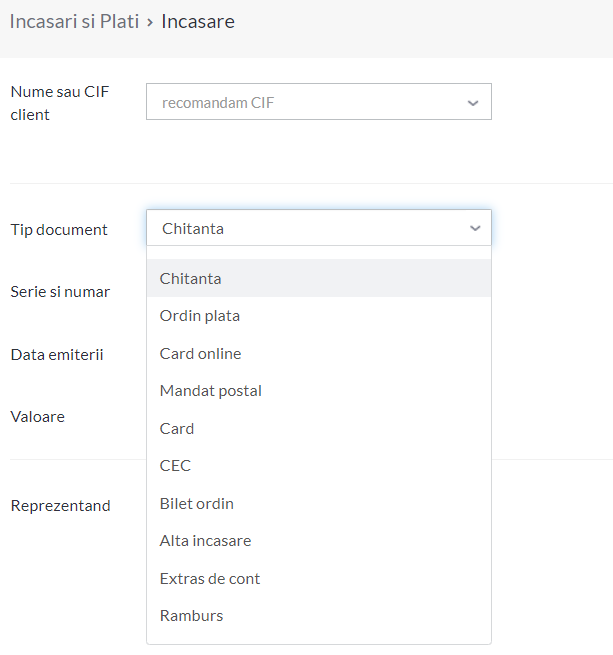This screenshot has height=655, width=613.
Task: Choose the Alta incasare option
Action: point(319,541)
